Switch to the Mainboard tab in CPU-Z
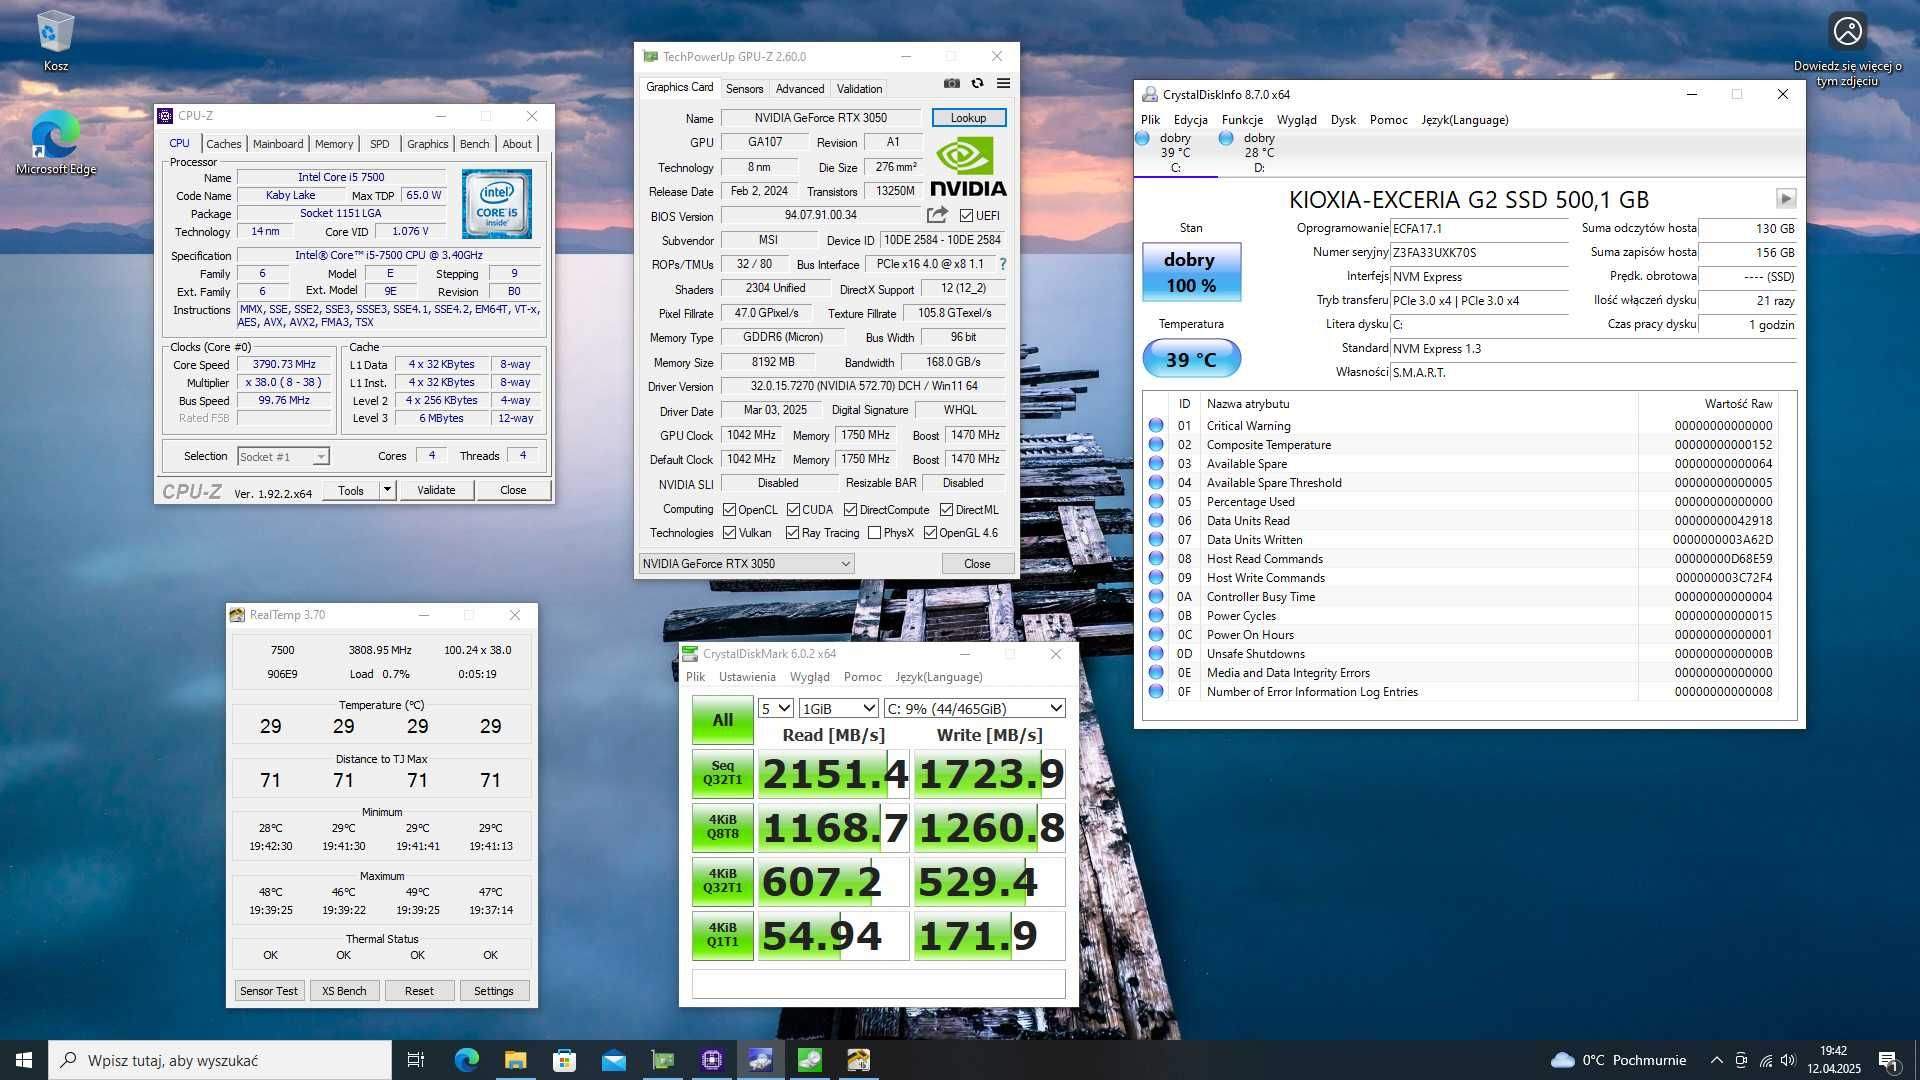 [x=278, y=143]
